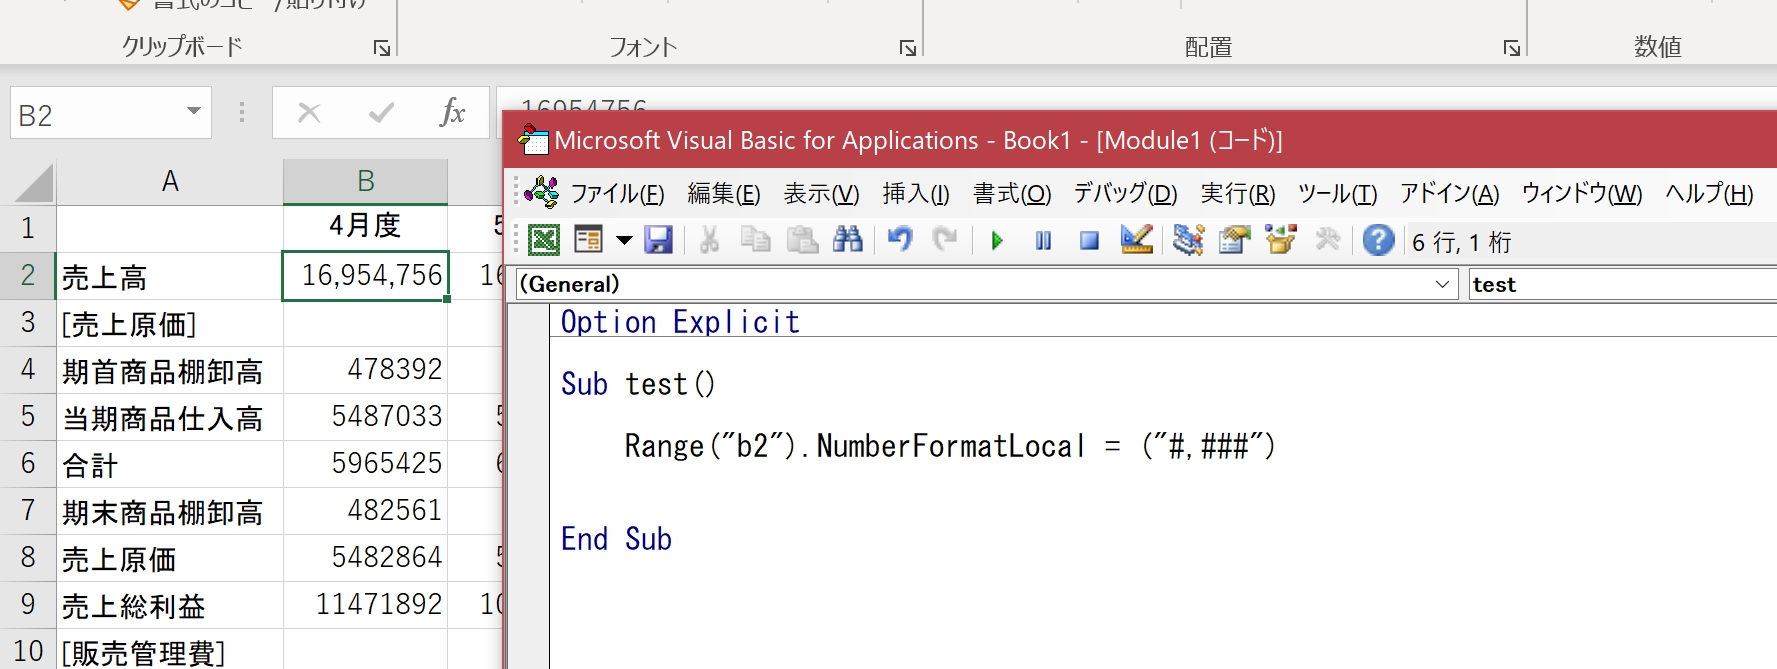Open 配置 group dialog launcher
Screen dimensions: 1777x669
(x=1512, y=48)
